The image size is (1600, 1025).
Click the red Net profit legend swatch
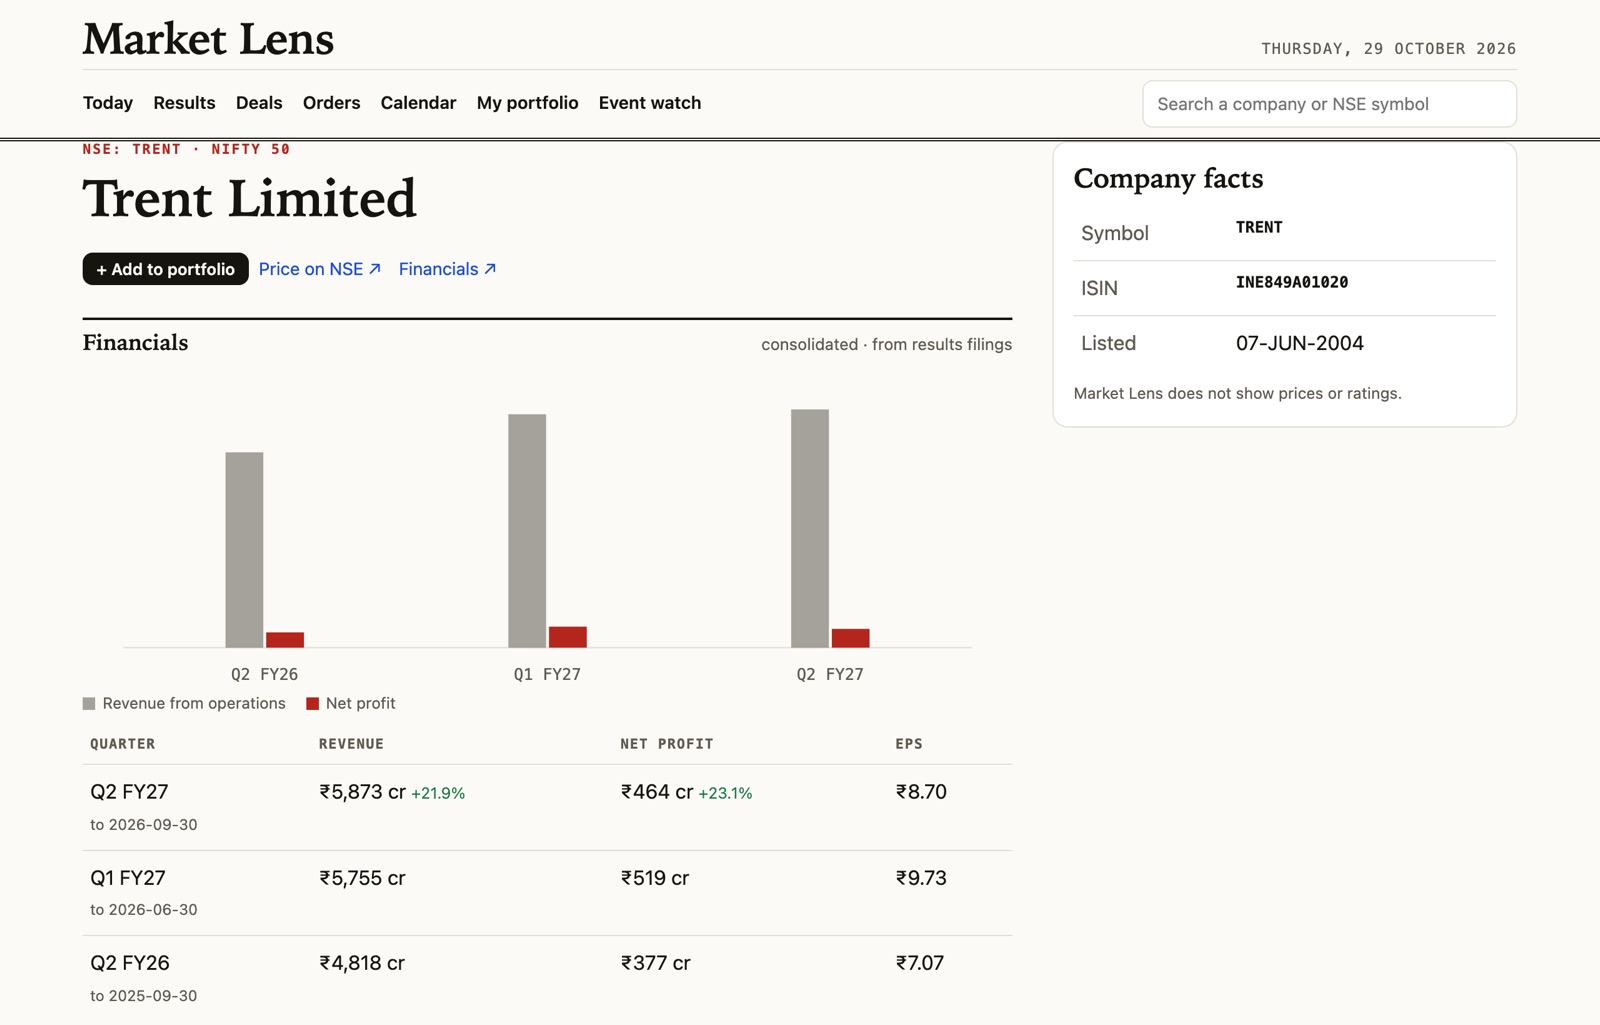312,704
